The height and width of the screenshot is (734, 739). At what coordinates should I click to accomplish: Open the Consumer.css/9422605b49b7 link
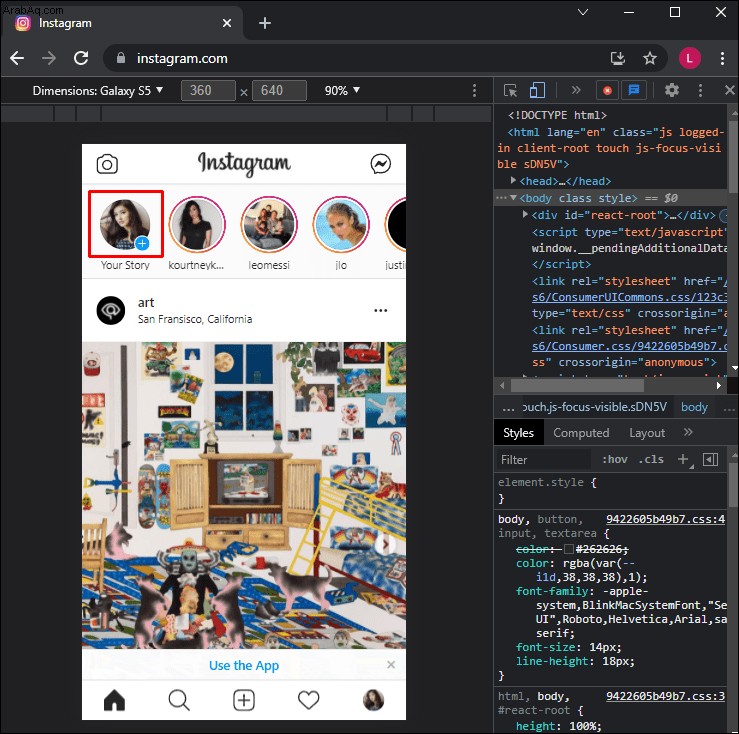coord(629,346)
